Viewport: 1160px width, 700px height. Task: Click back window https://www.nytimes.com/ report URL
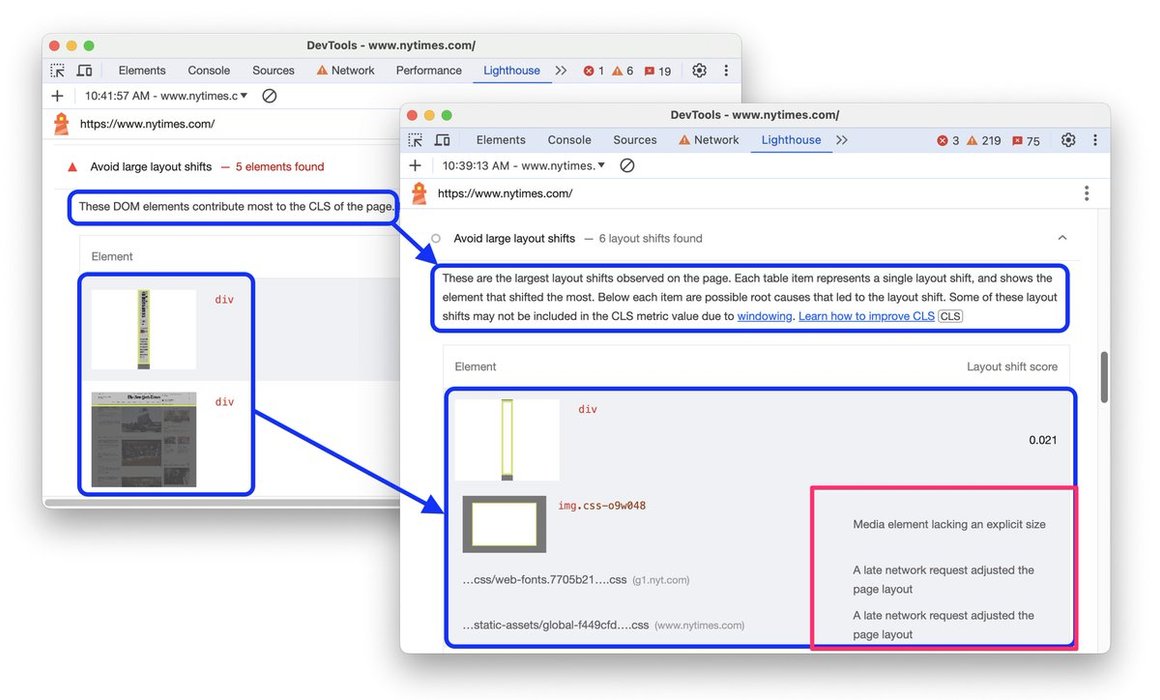coord(147,124)
